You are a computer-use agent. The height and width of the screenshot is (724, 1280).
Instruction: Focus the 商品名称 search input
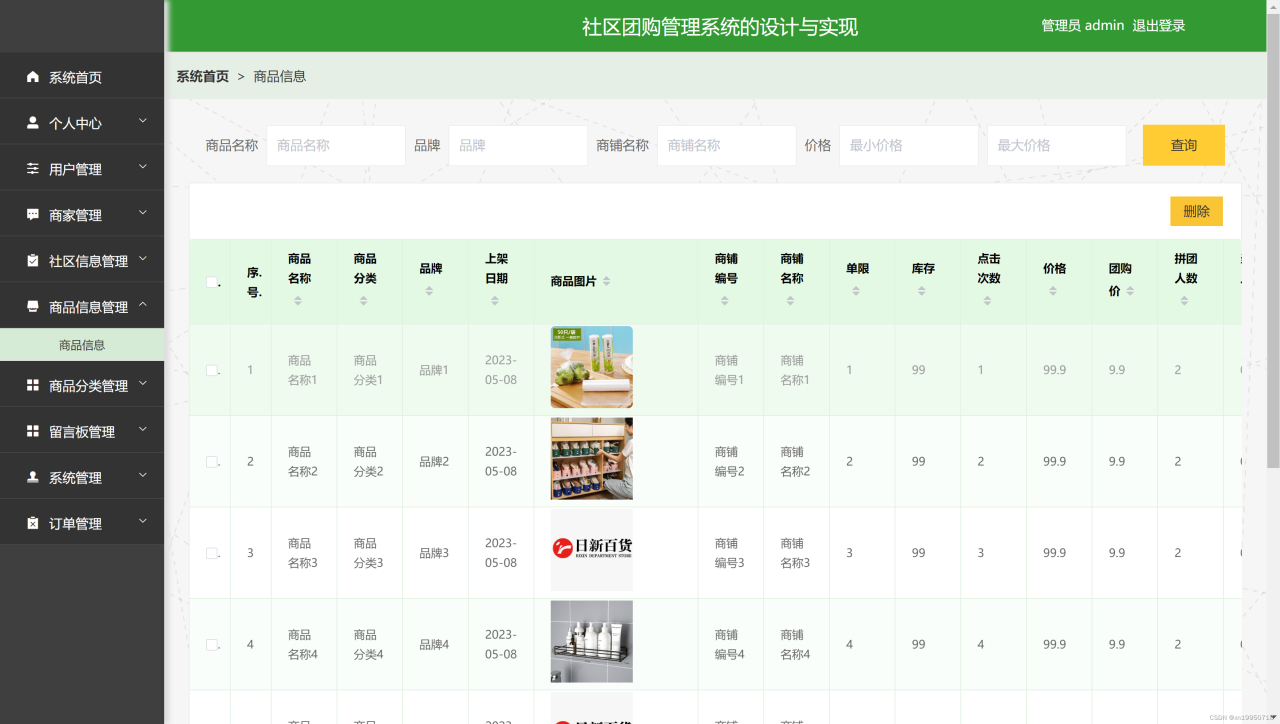tap(336, 145)
